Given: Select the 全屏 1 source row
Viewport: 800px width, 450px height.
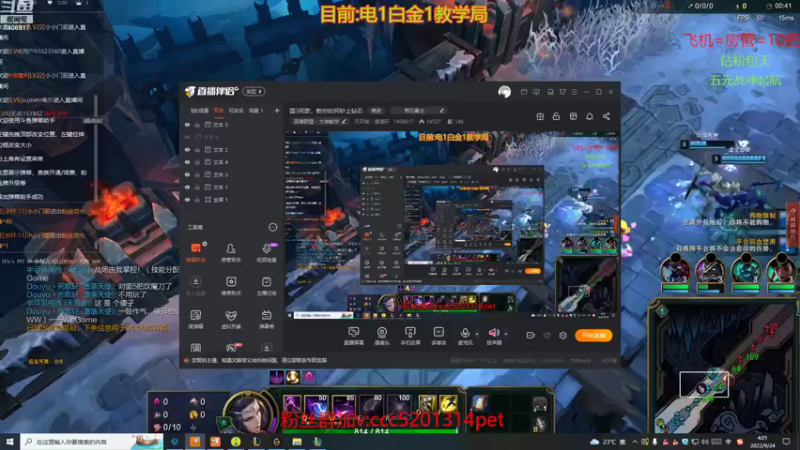Looking at the screenshot, I should coord(232,199).
